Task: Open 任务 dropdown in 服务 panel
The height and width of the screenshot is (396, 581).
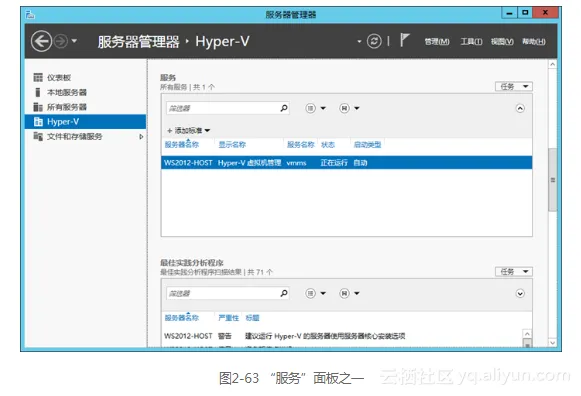Action: coord(514,86)
